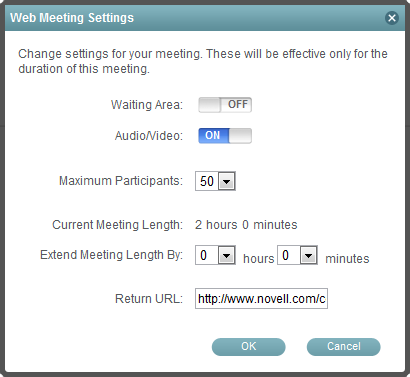Focus the Return URL text field

point(261,299)
